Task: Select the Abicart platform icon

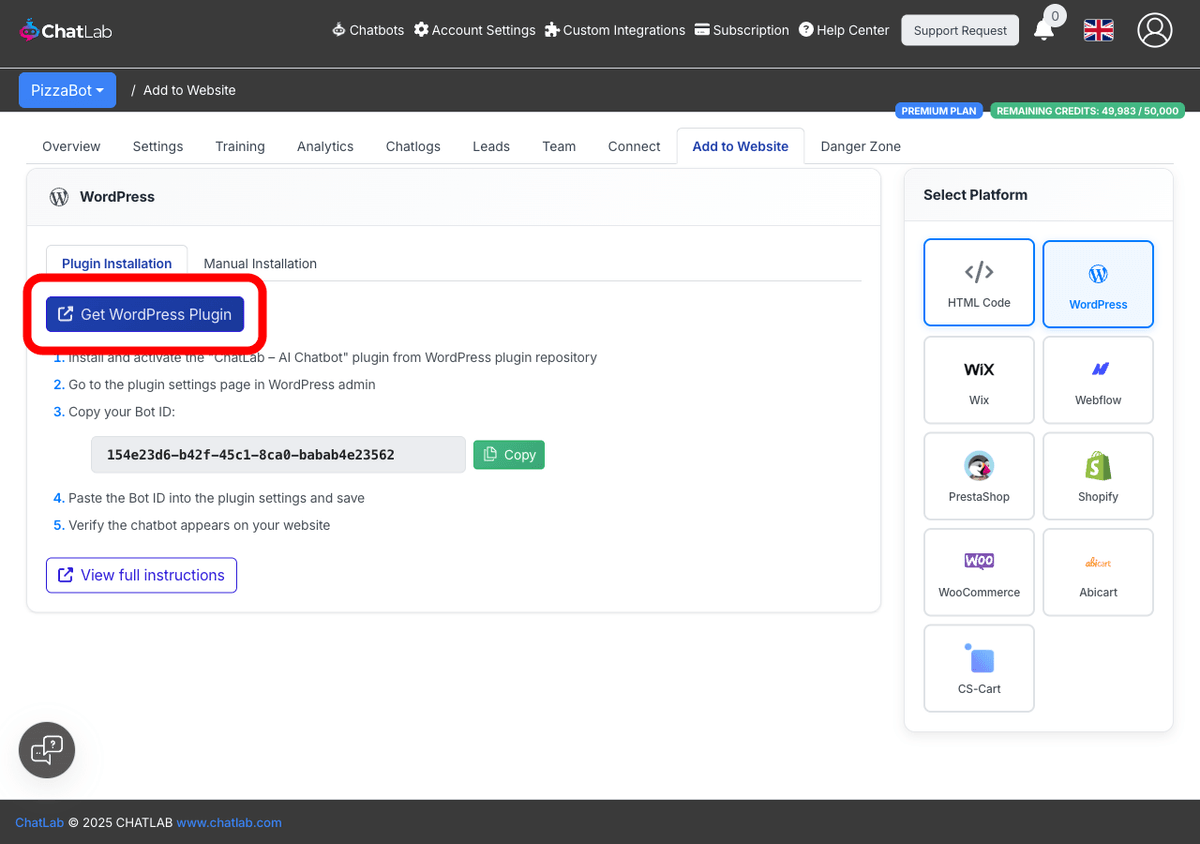Action: click(x=1097, y=572)
